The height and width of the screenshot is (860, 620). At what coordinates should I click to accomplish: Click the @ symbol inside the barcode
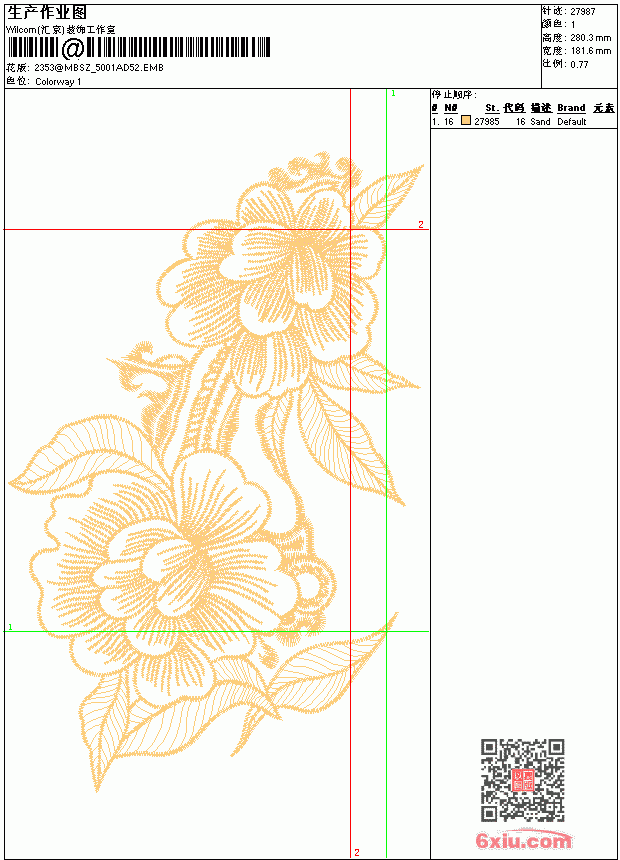pos(72,48)
